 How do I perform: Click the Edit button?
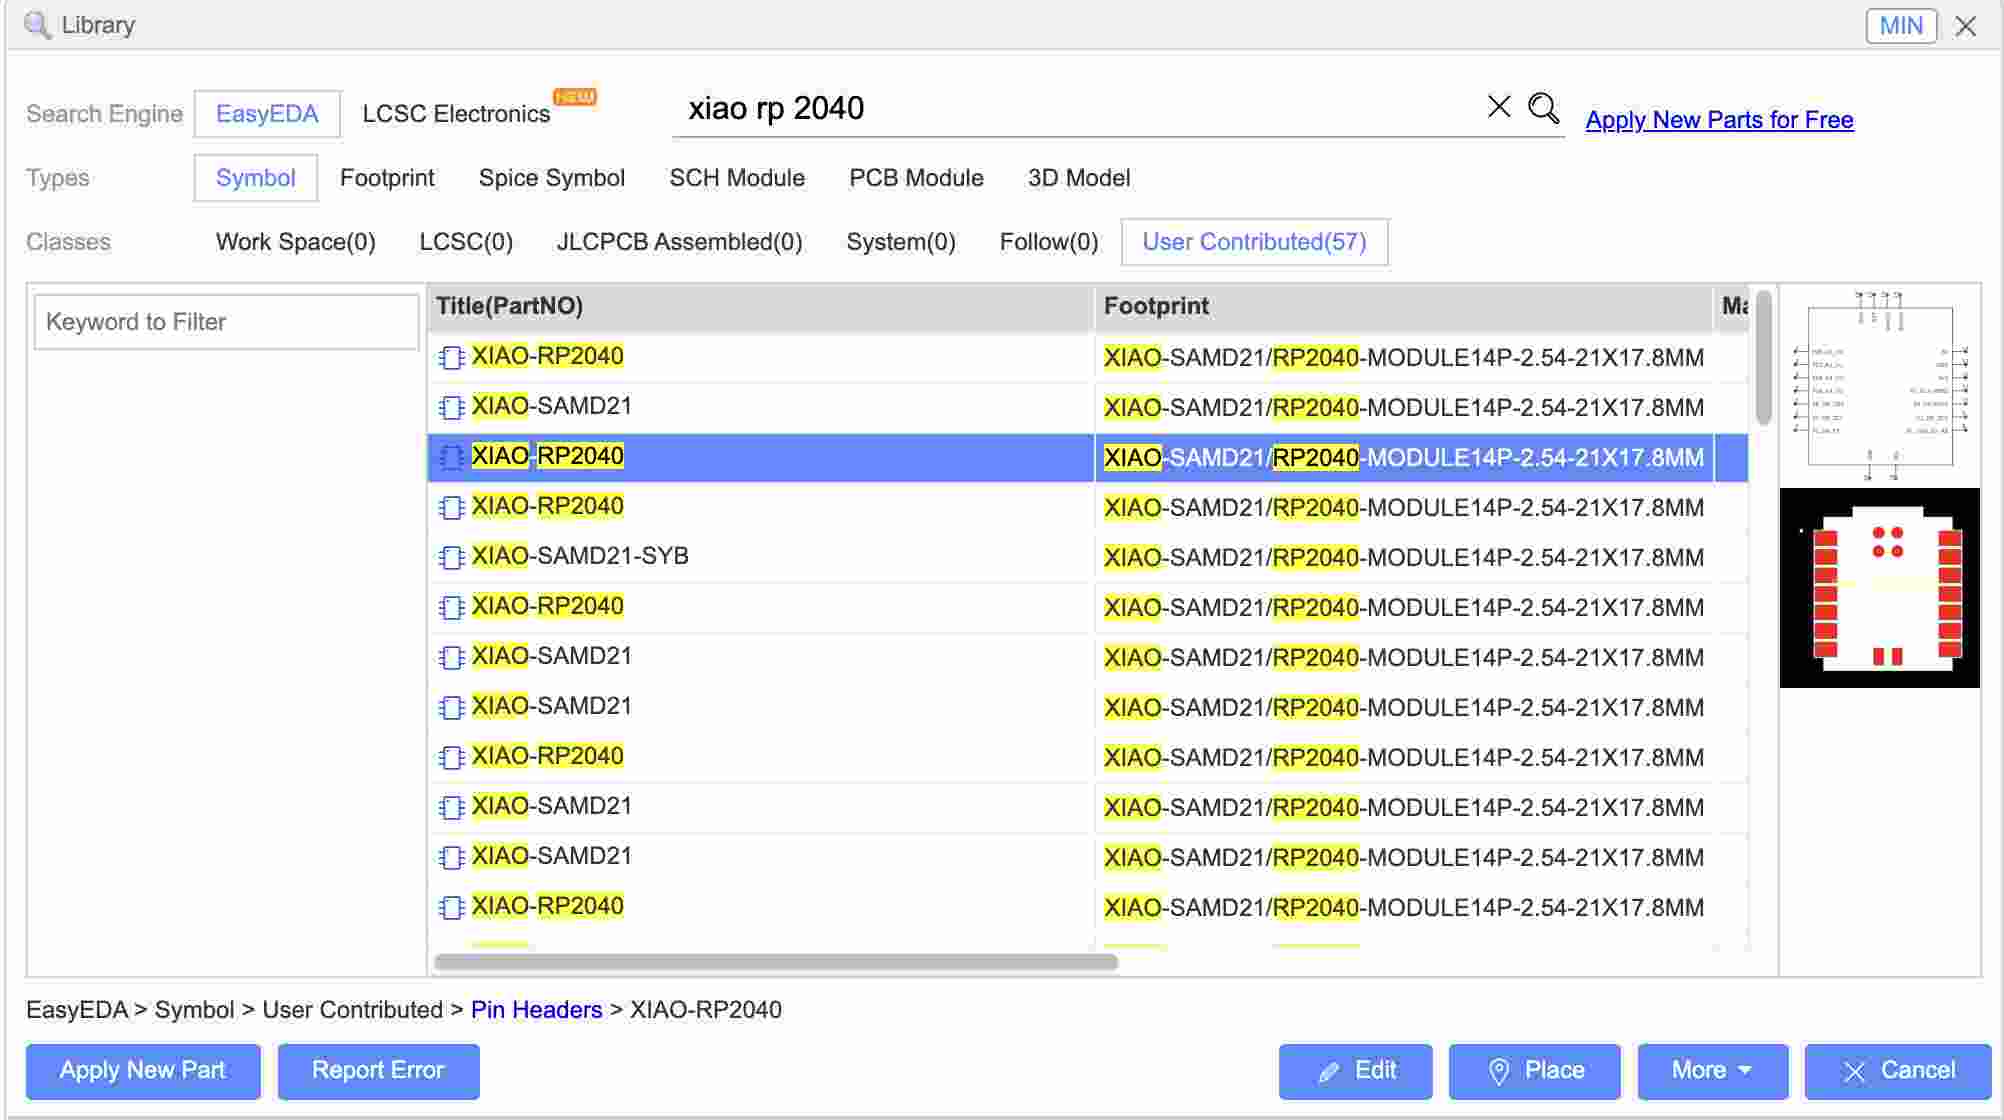[1355, 1071]
